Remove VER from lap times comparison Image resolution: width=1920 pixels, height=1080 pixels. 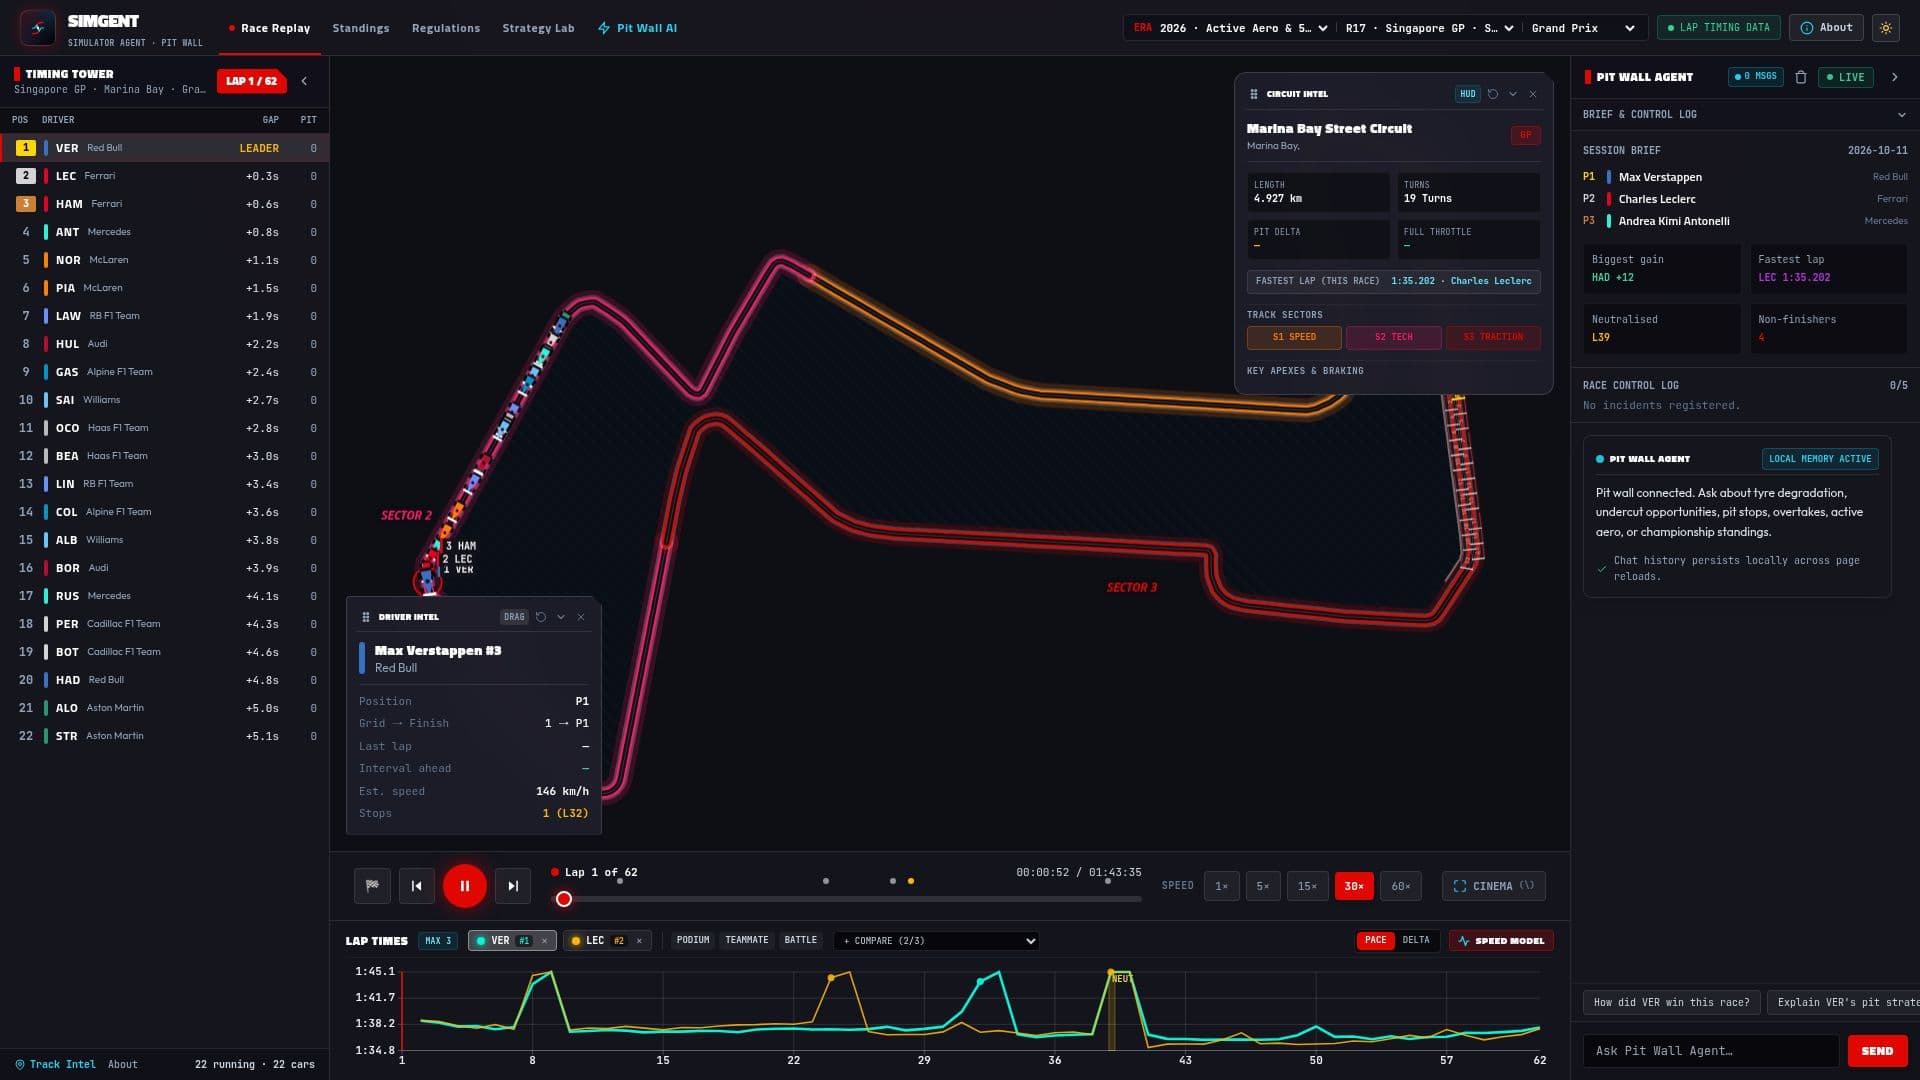(545, 941)
